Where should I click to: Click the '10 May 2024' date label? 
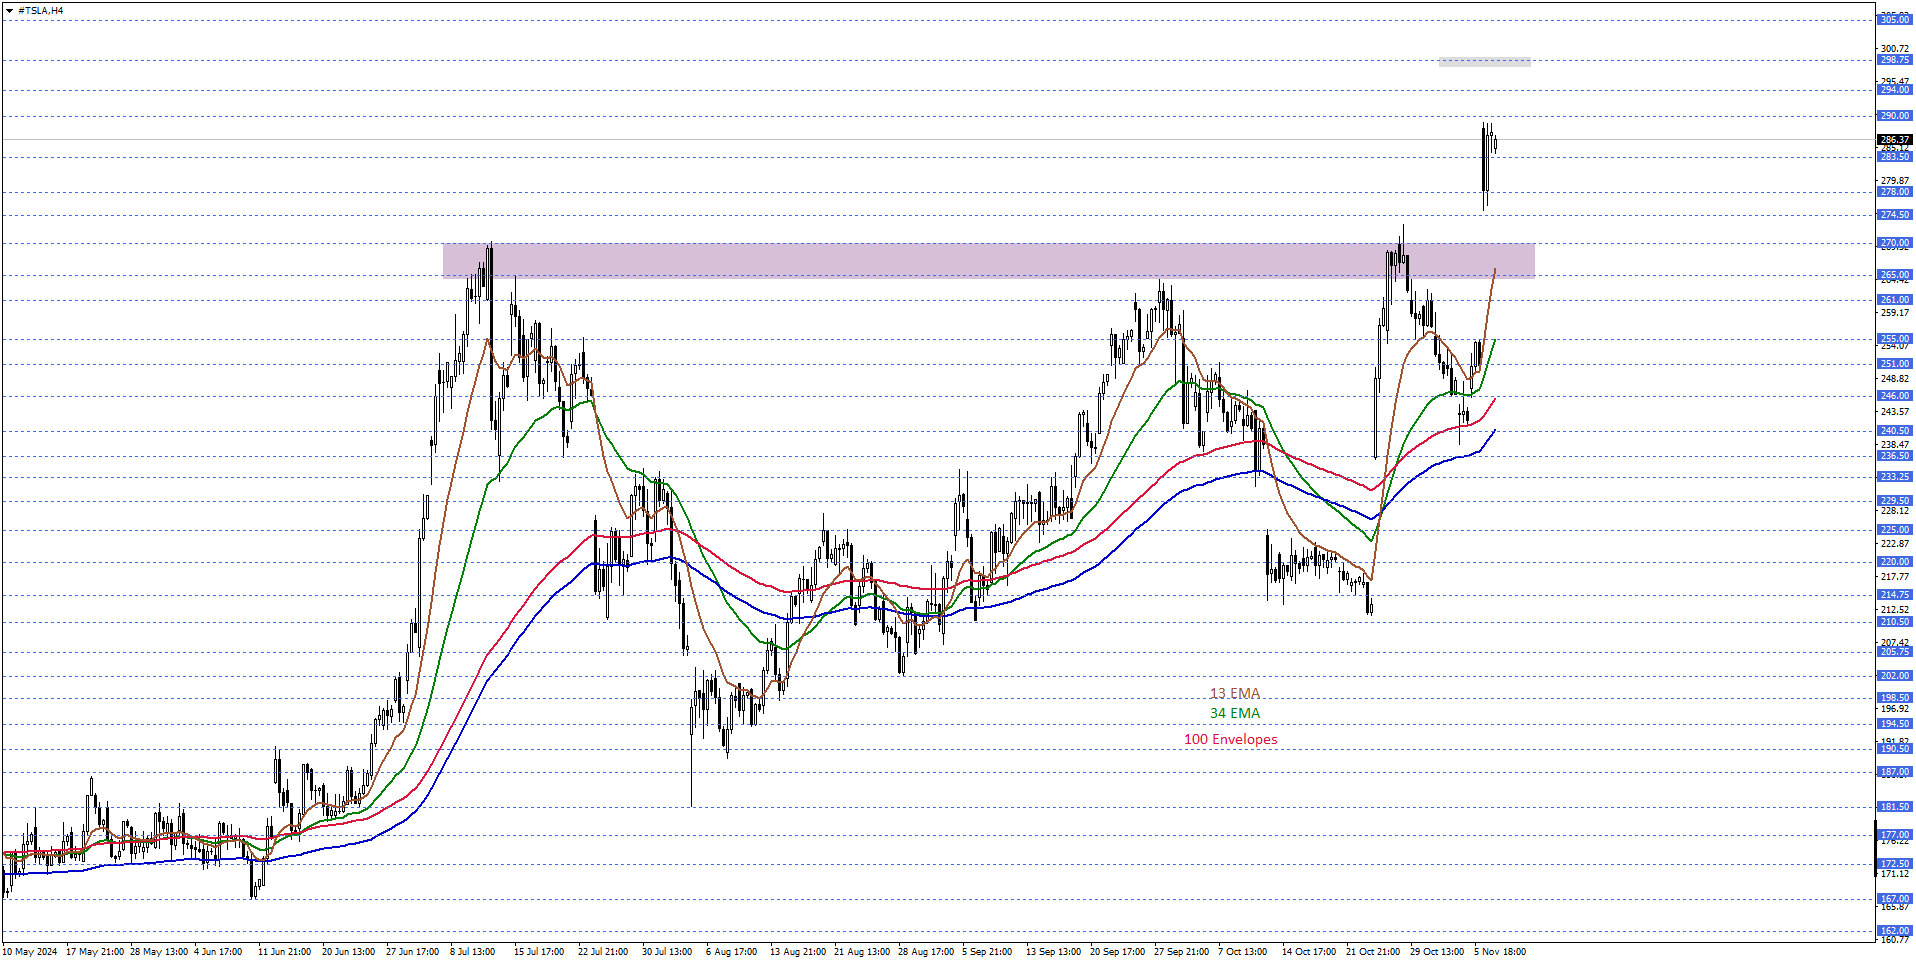31,952
